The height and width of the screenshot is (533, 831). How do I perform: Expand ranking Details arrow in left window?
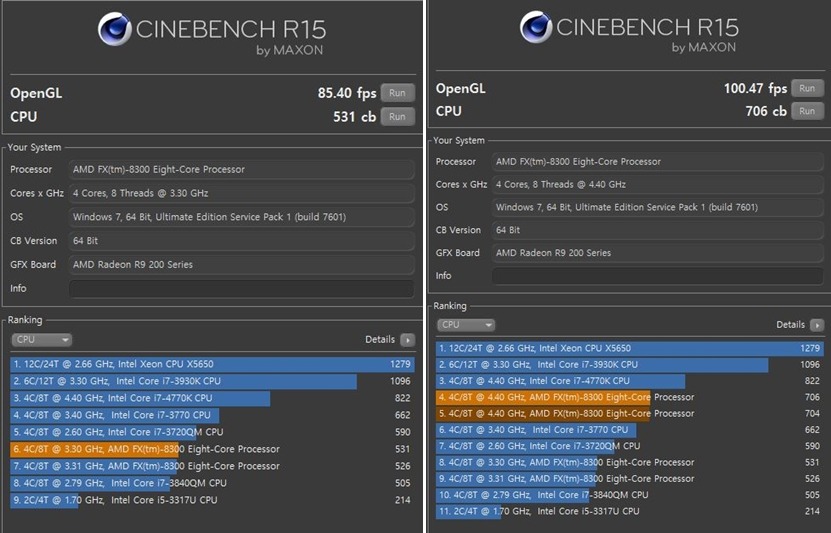tap(408, 340)
